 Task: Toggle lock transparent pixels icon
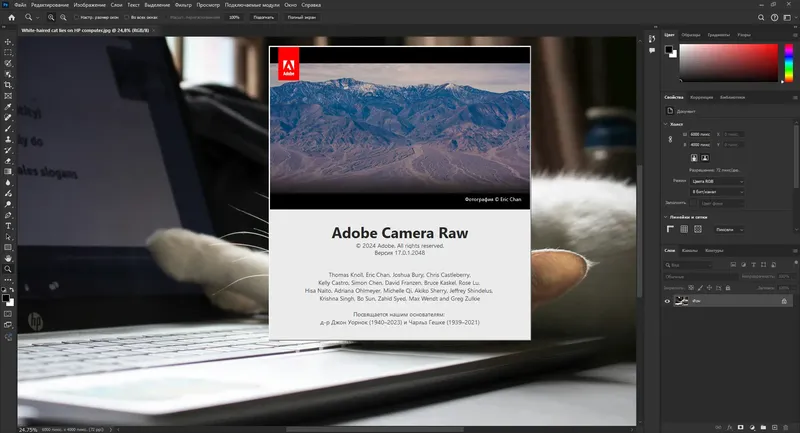point(691,288)
